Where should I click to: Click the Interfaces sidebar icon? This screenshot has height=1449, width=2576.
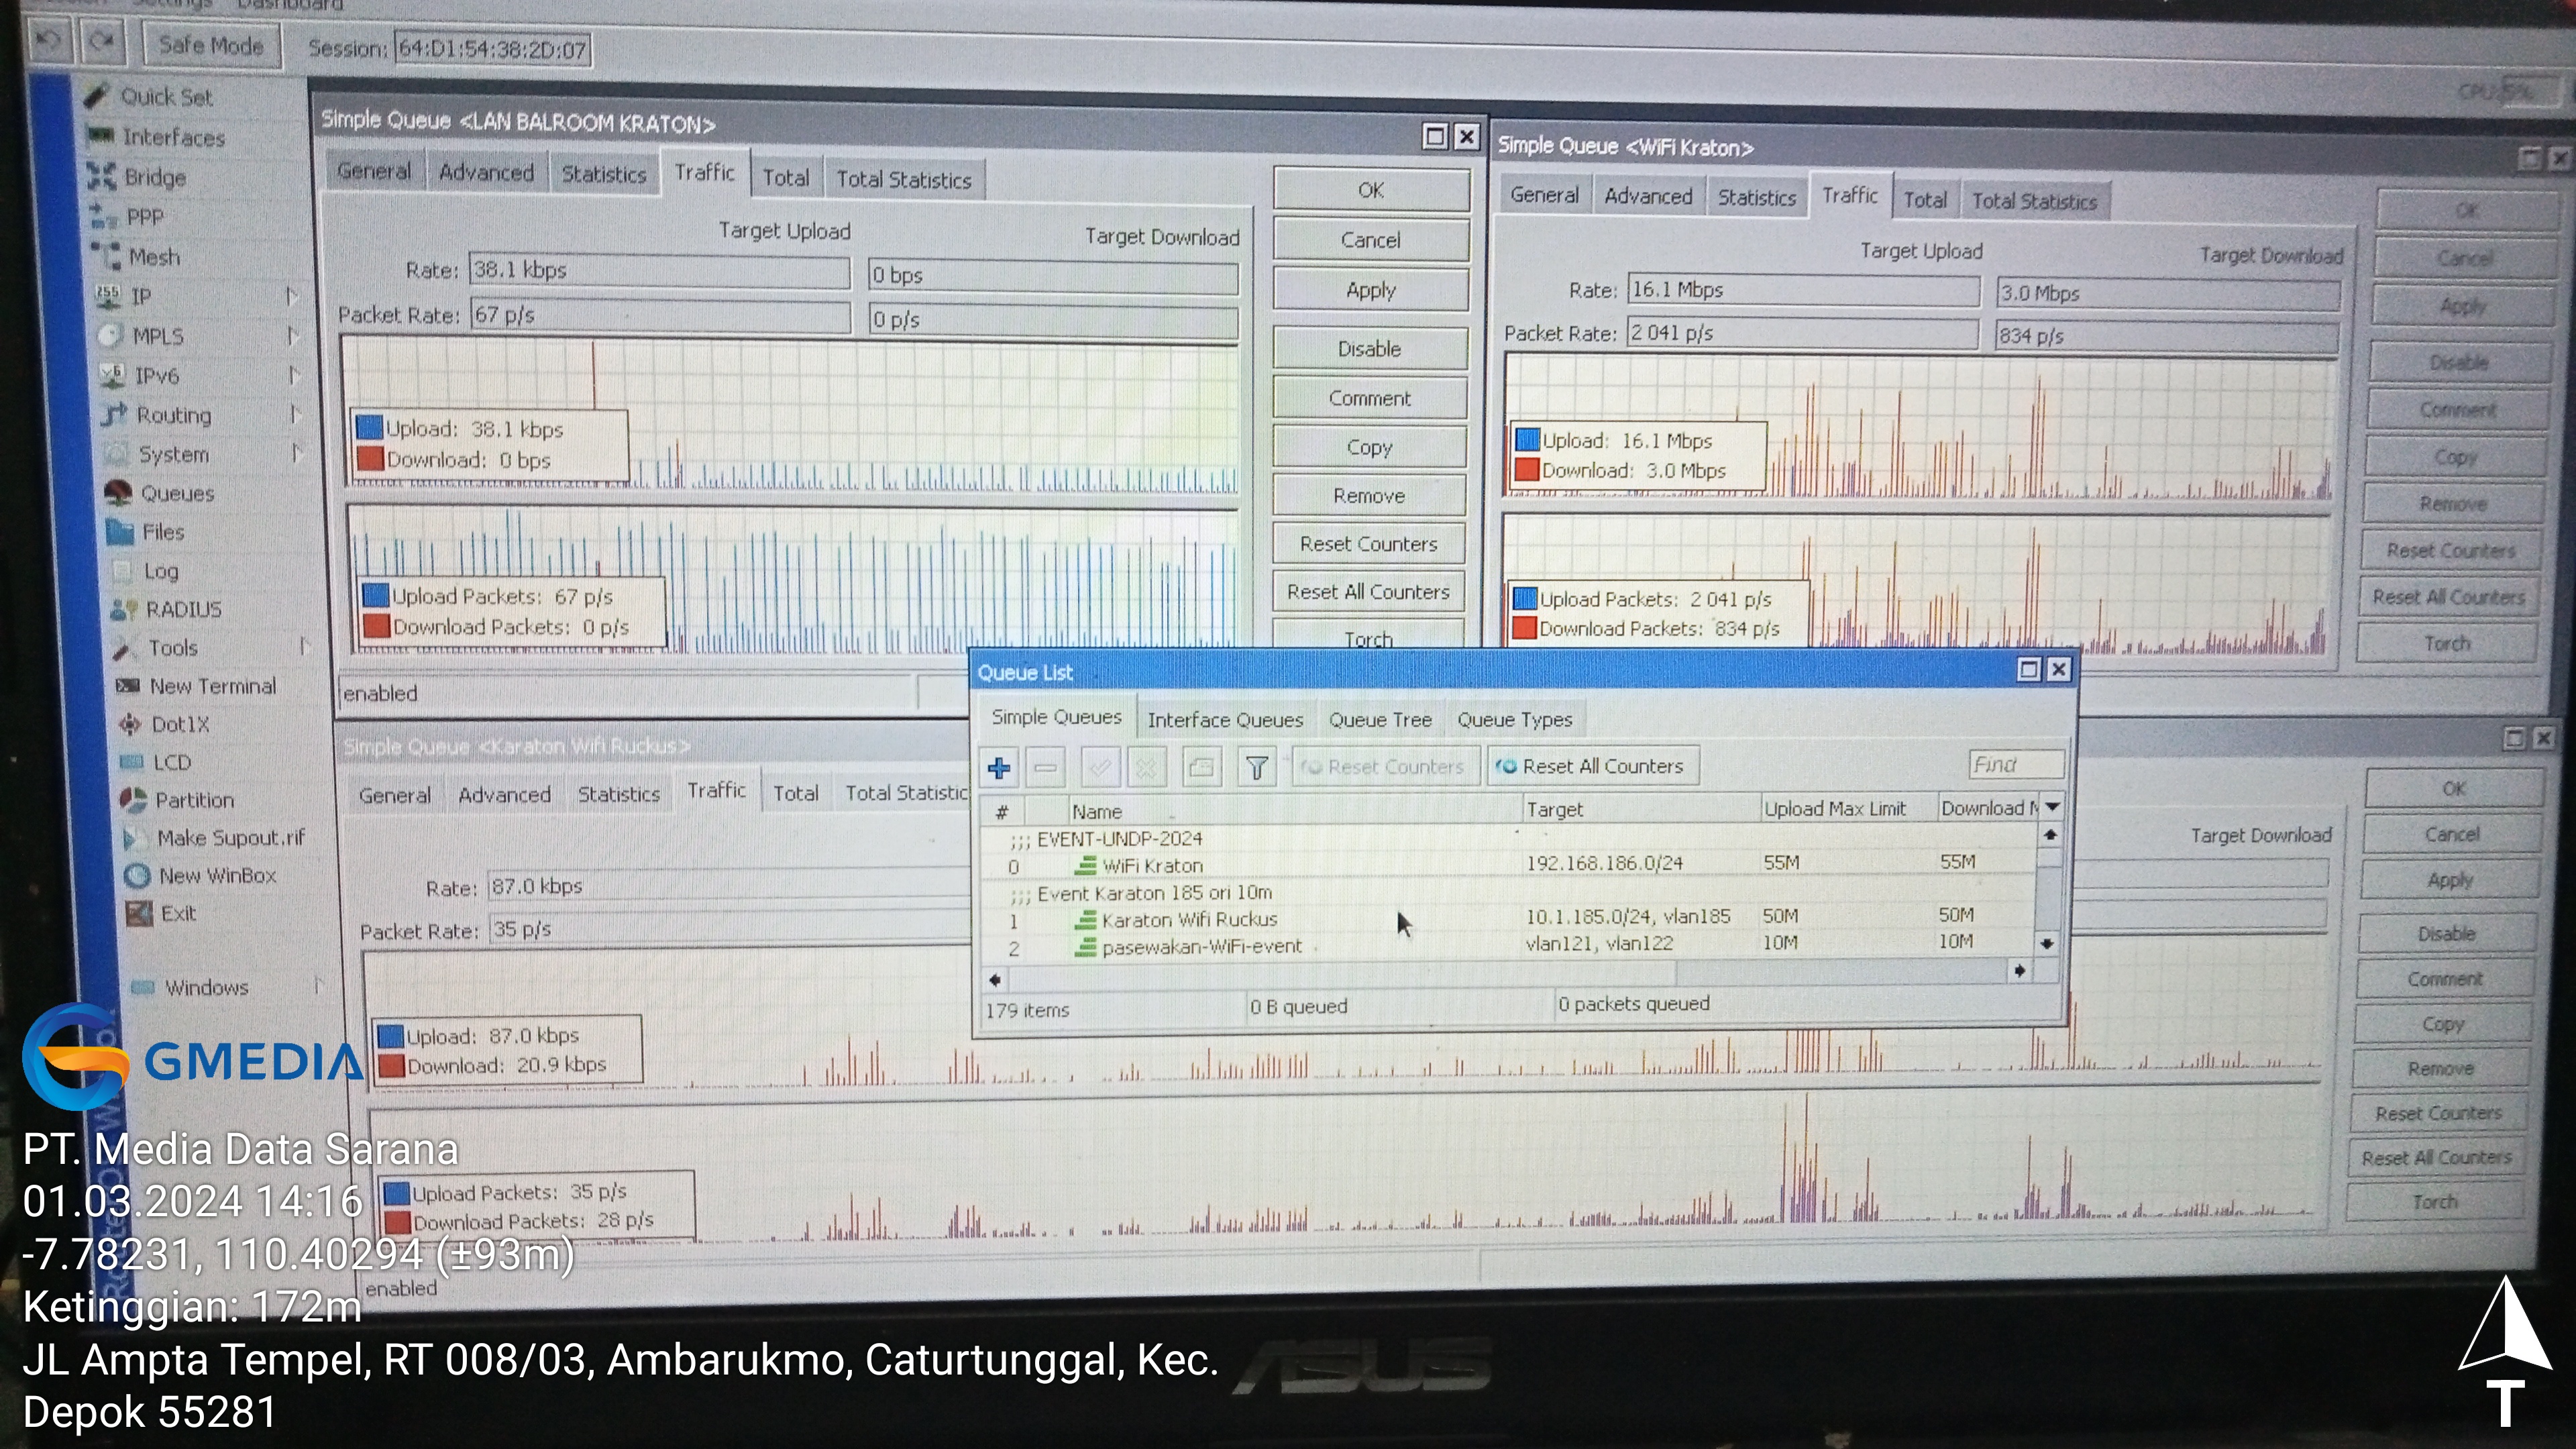[x=101, y=136]
